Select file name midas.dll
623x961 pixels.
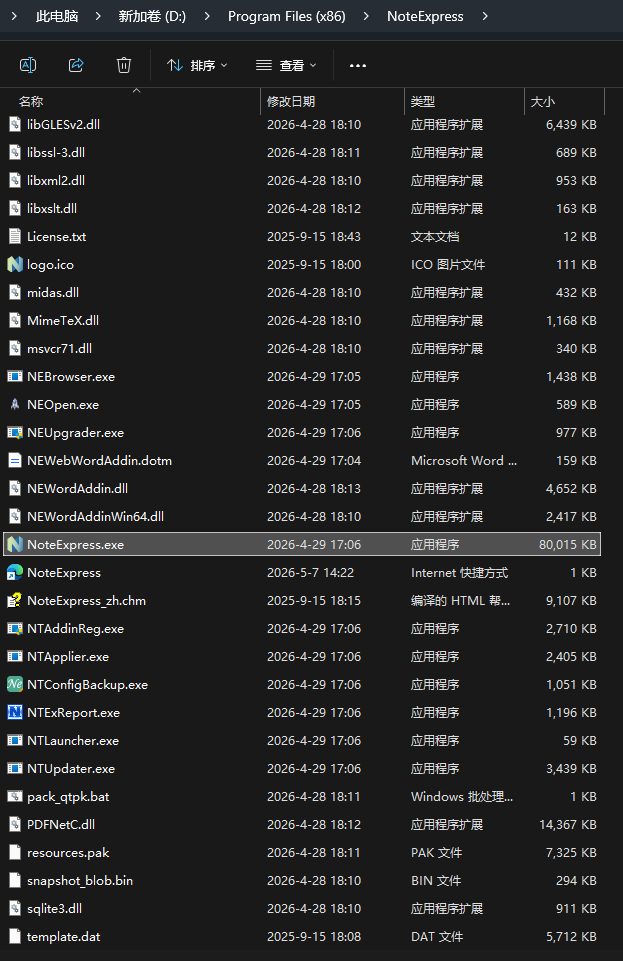click(x=53, y=293)
